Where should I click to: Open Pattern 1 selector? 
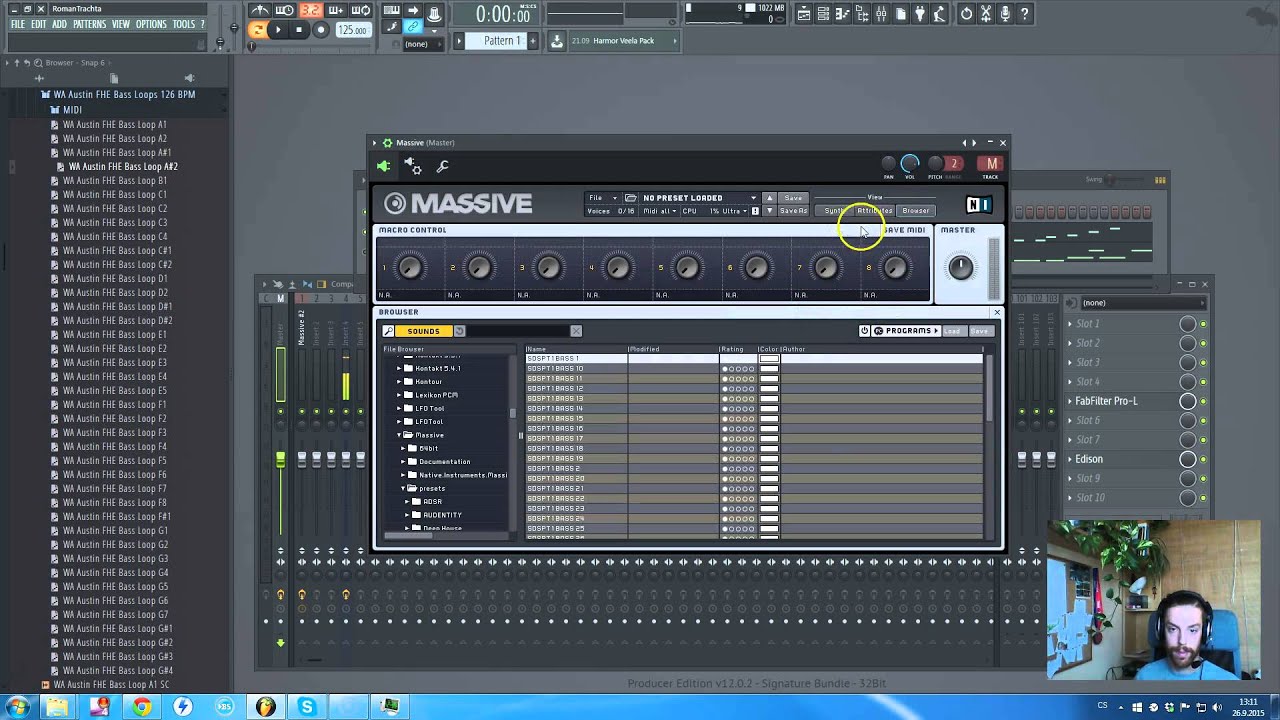pos(502,41)
